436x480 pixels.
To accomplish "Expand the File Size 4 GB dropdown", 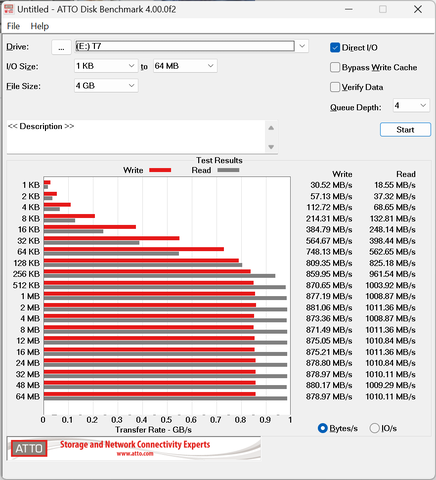I will [106, 86].
